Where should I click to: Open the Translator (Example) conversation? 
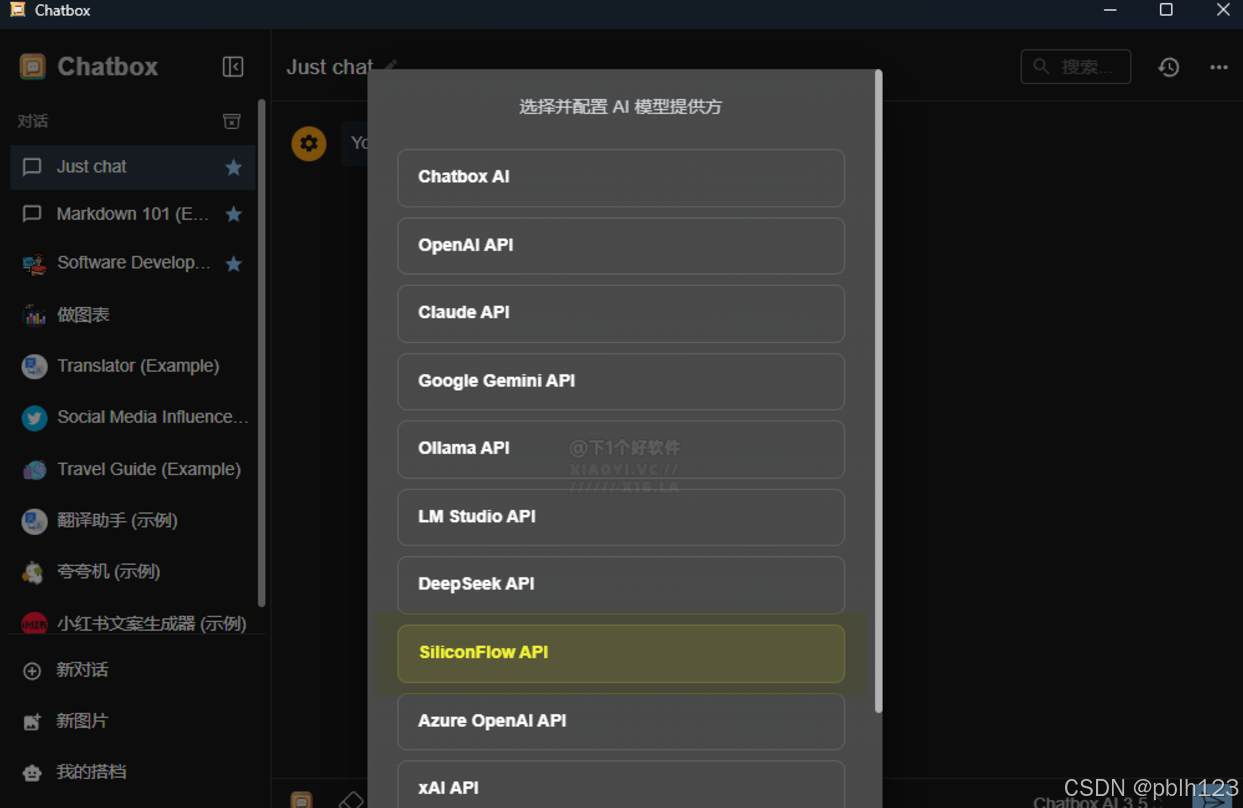[132, 366]
